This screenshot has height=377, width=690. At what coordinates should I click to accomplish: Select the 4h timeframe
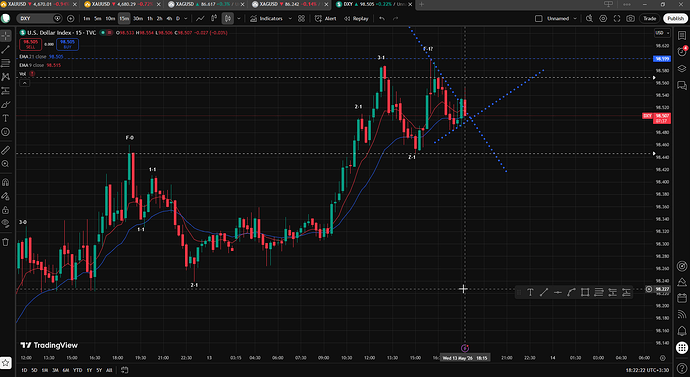click(169, 18)
